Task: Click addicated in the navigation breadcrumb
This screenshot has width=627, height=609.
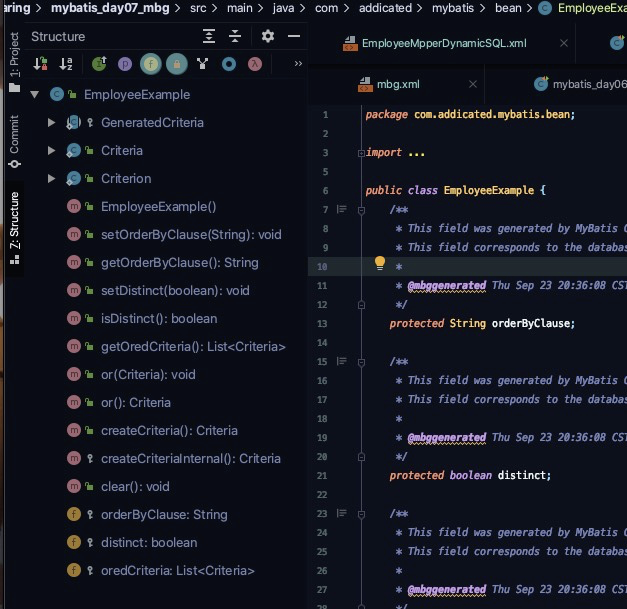Action: pos(385,8)
